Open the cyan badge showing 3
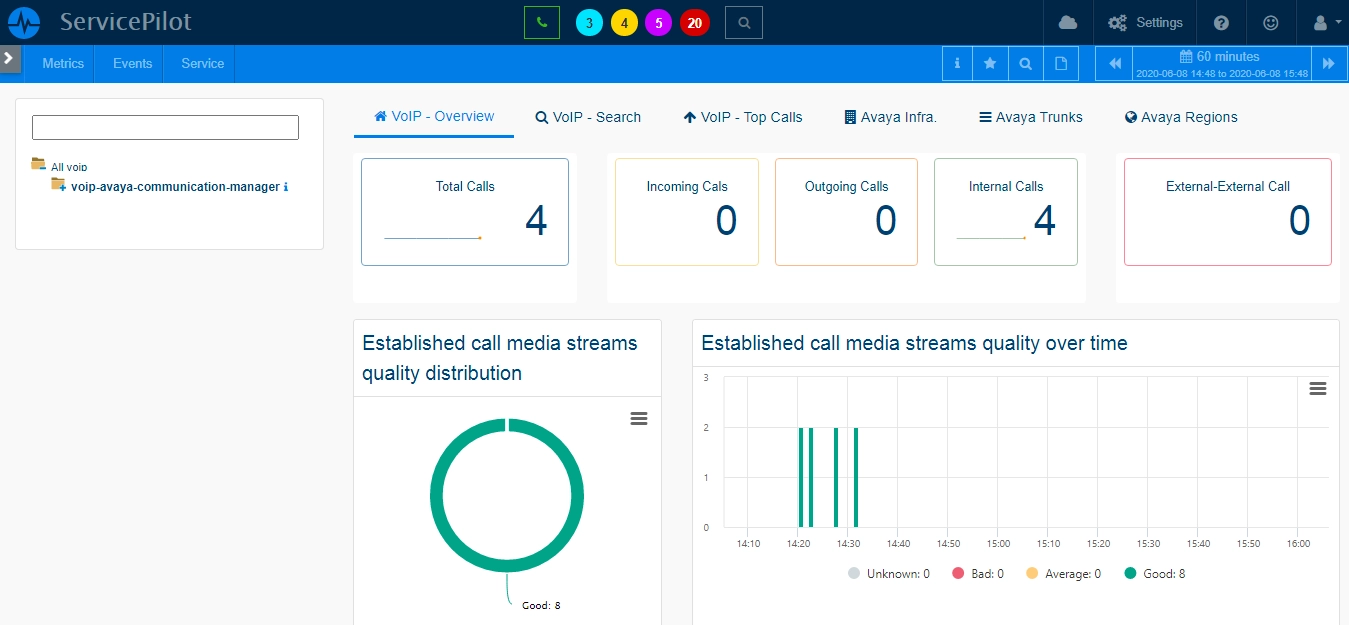1349x625 pixels. [590, 22]
